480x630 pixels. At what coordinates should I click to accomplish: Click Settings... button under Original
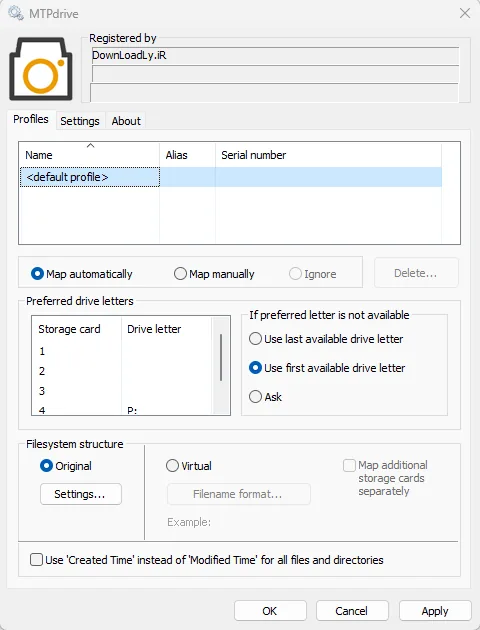click(x=81, y=494)
